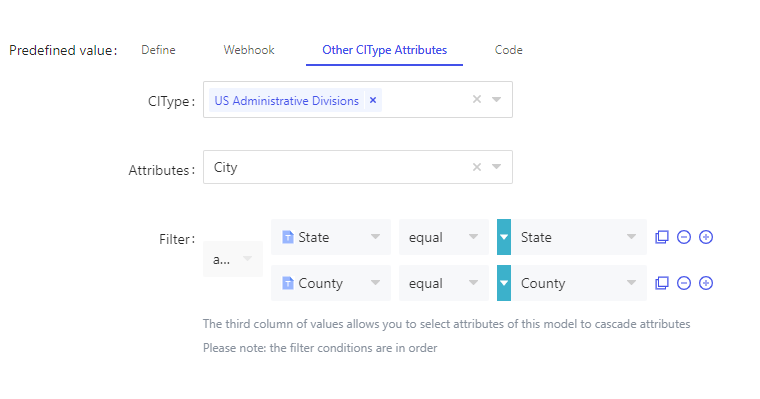This screenshot has width=760, height=399.
Task: Open County row equal operator dropdown
Action: coord(443,283)
